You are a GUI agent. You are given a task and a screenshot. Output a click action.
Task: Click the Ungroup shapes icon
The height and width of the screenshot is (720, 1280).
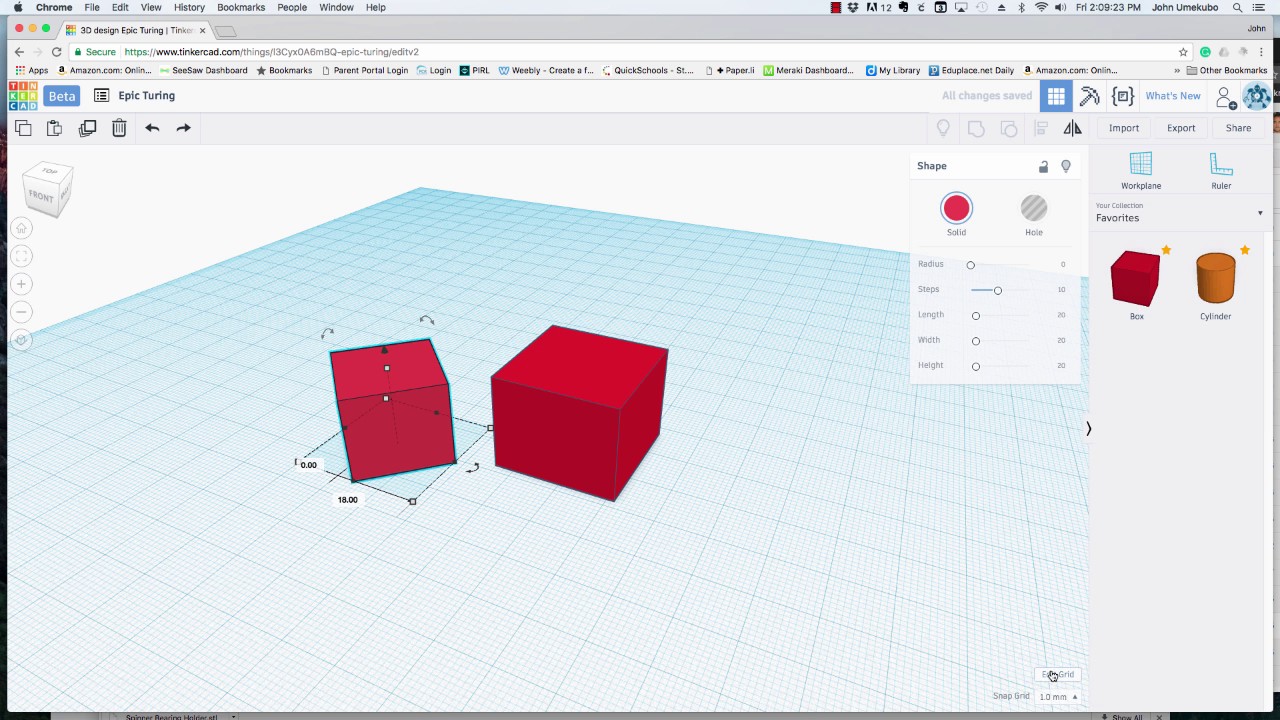tap(1009, 128)
